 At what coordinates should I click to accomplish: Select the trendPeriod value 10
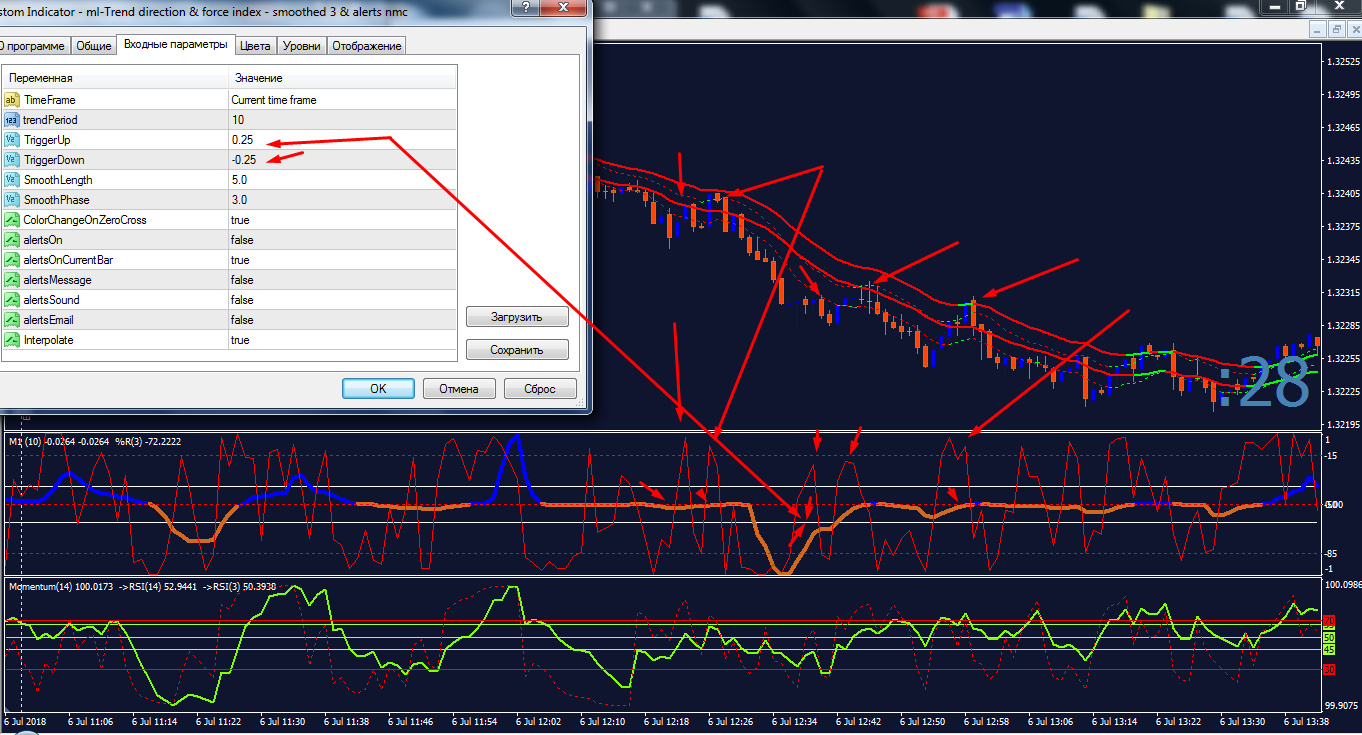tap(342, 120)
